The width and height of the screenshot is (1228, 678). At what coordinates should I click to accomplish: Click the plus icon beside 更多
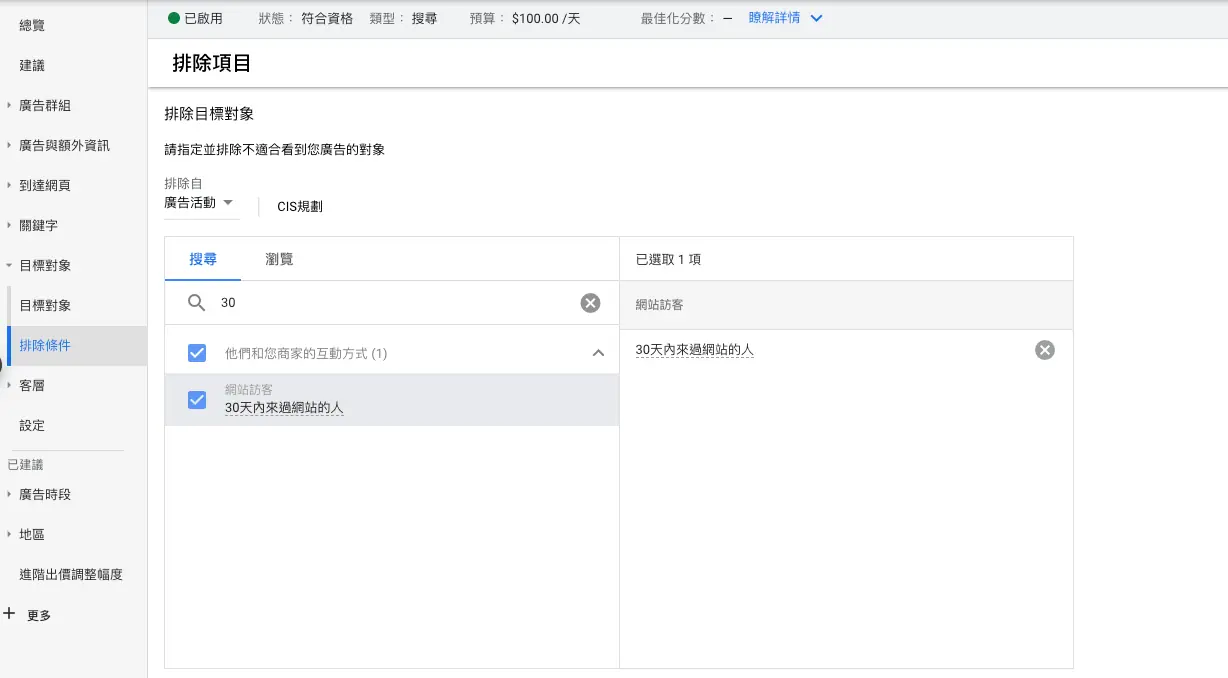click(x=9, y=614)
